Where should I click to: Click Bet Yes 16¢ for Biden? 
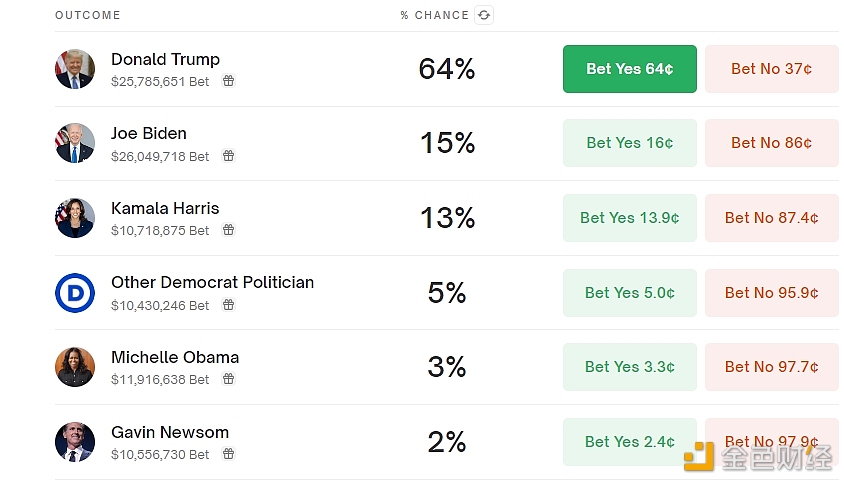[x=630, y=143]
